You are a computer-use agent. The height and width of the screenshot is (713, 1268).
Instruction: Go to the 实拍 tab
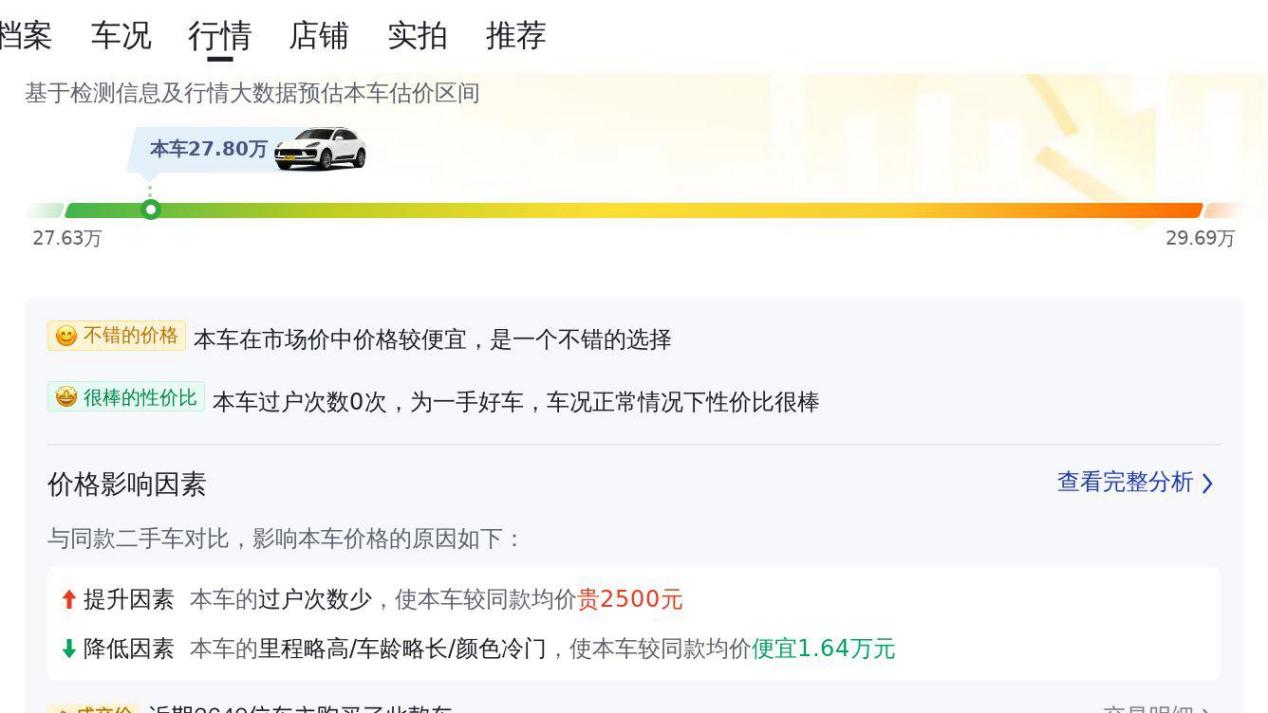417,36
